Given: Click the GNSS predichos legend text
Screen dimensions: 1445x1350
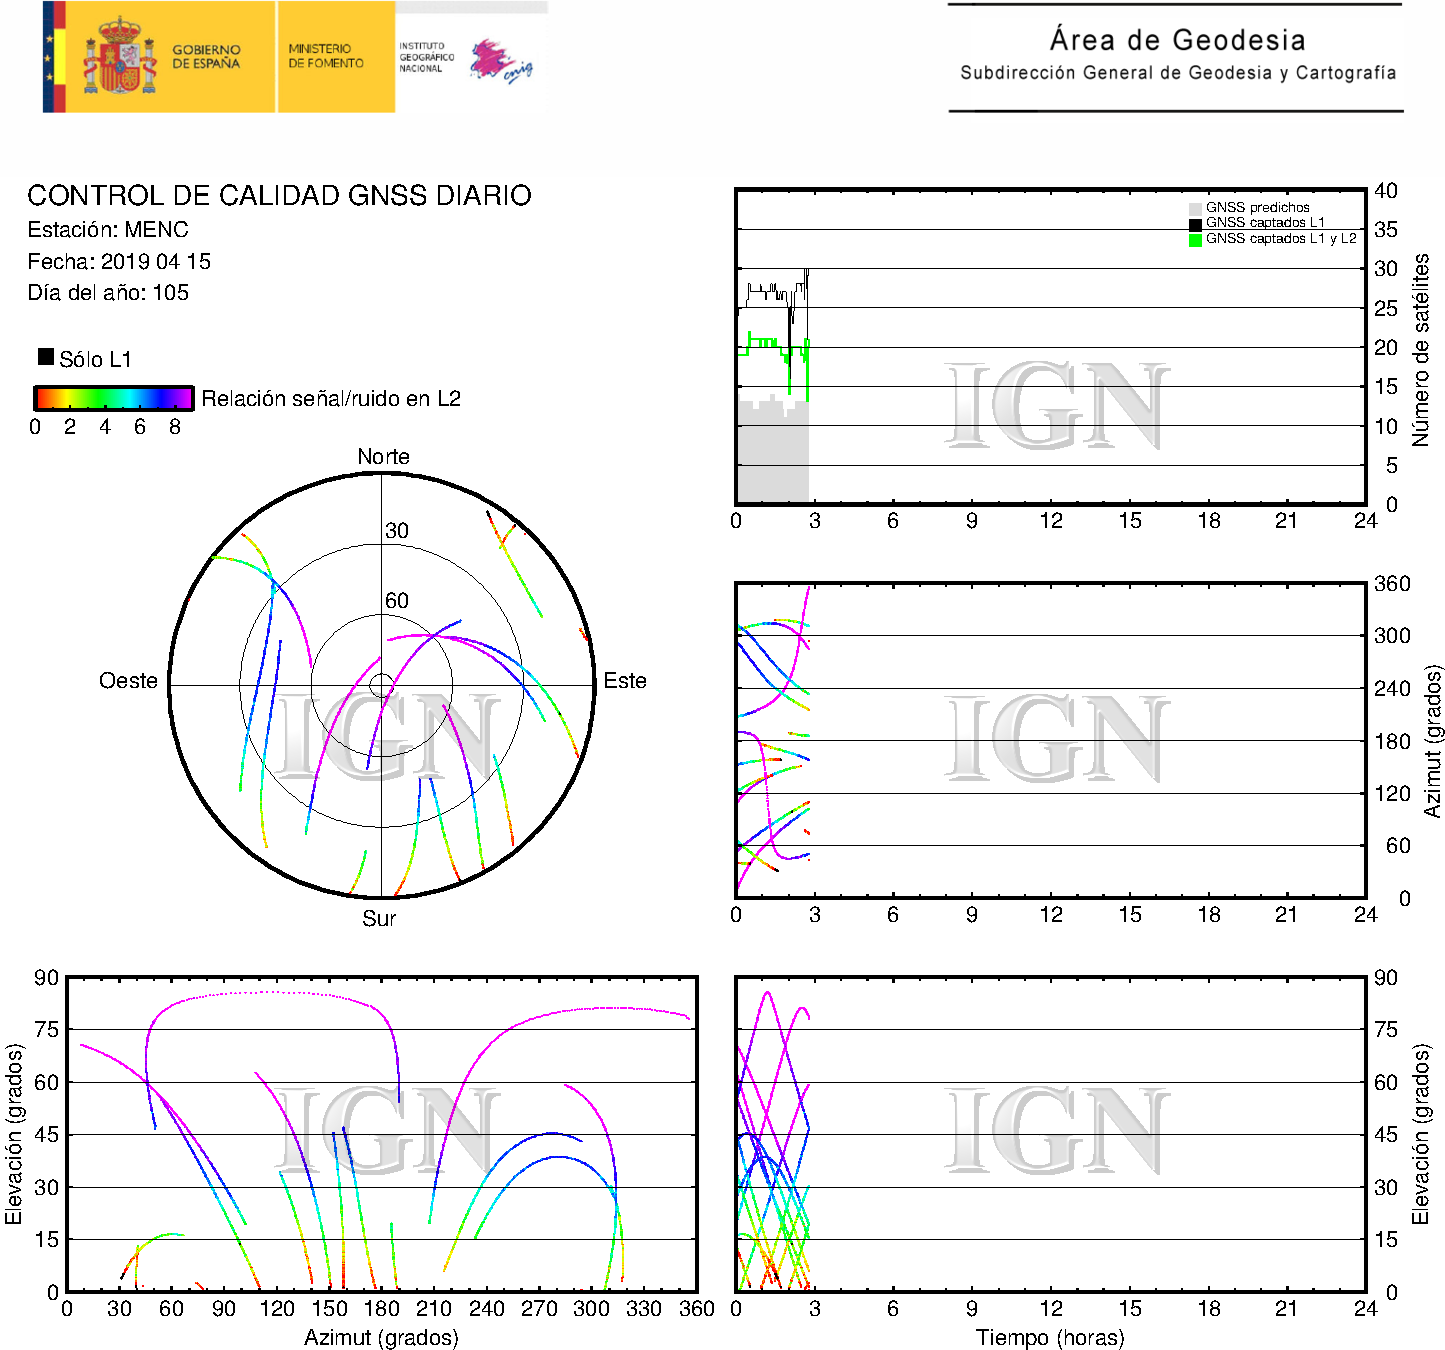Looking at the screenshot, I should coord(1257,208).
